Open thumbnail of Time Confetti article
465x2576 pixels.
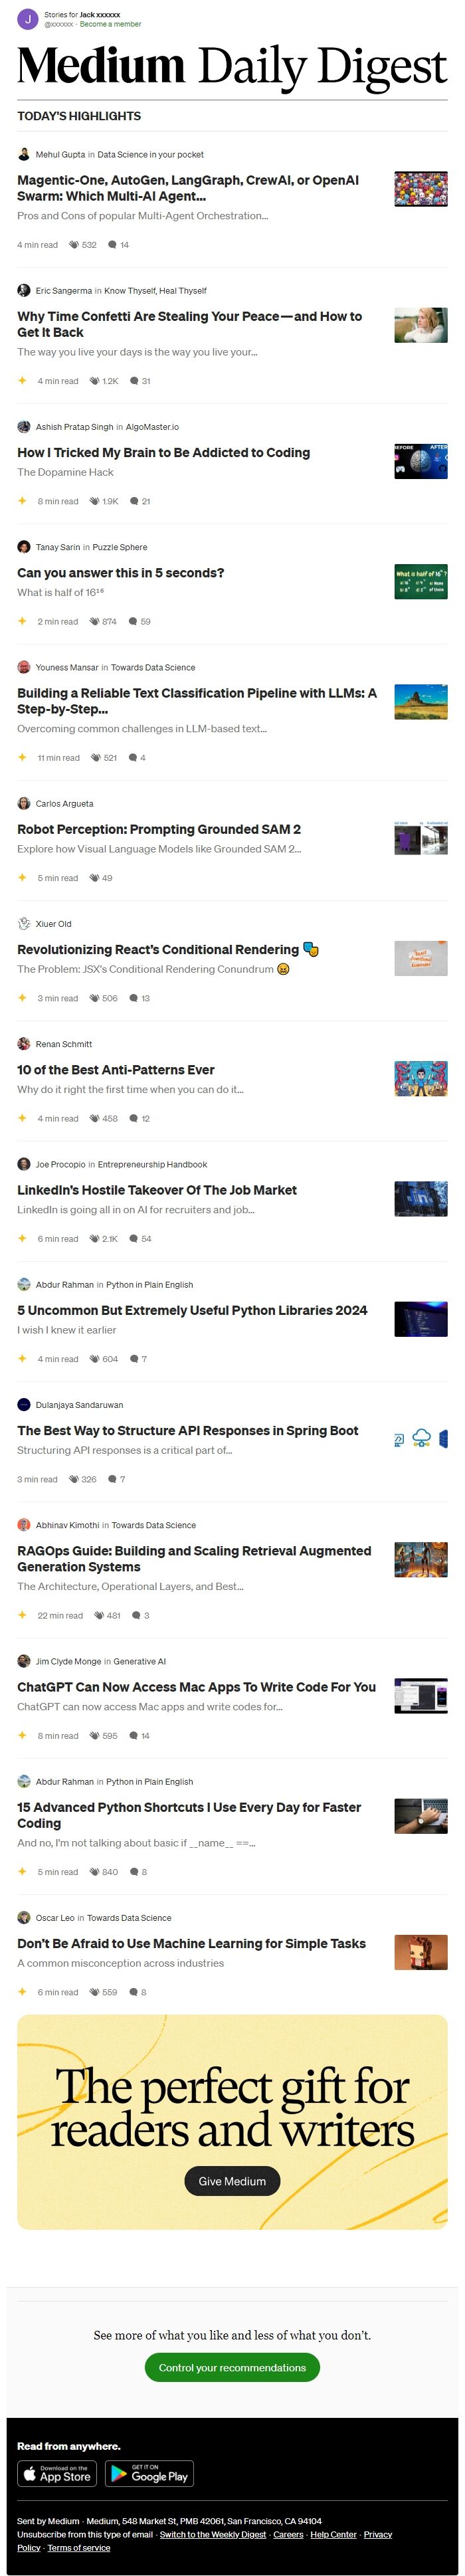[x=421, y=325]
